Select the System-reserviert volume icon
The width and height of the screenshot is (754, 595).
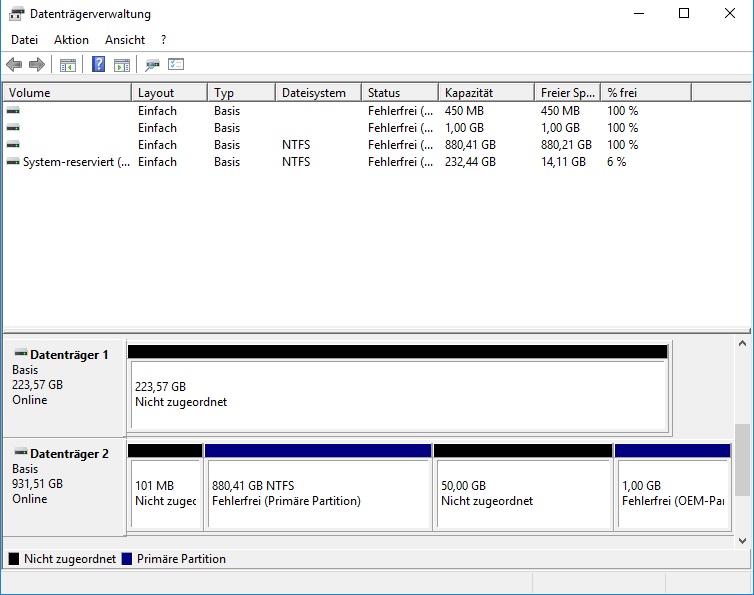click(x=13, y=162)
